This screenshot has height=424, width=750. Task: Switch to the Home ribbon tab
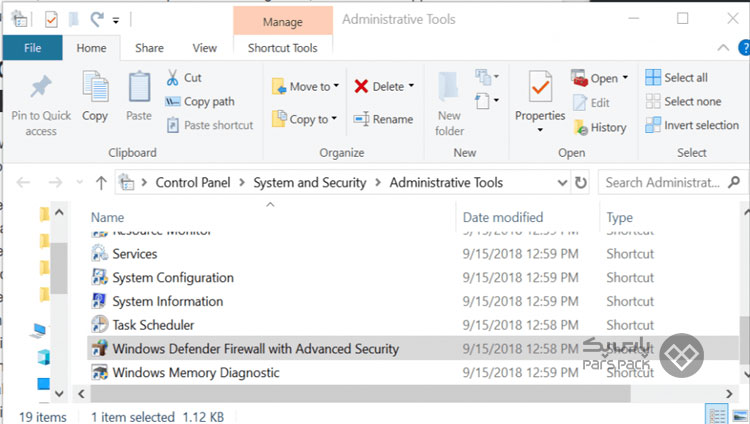pyautogui.click(x=91, y=48)
